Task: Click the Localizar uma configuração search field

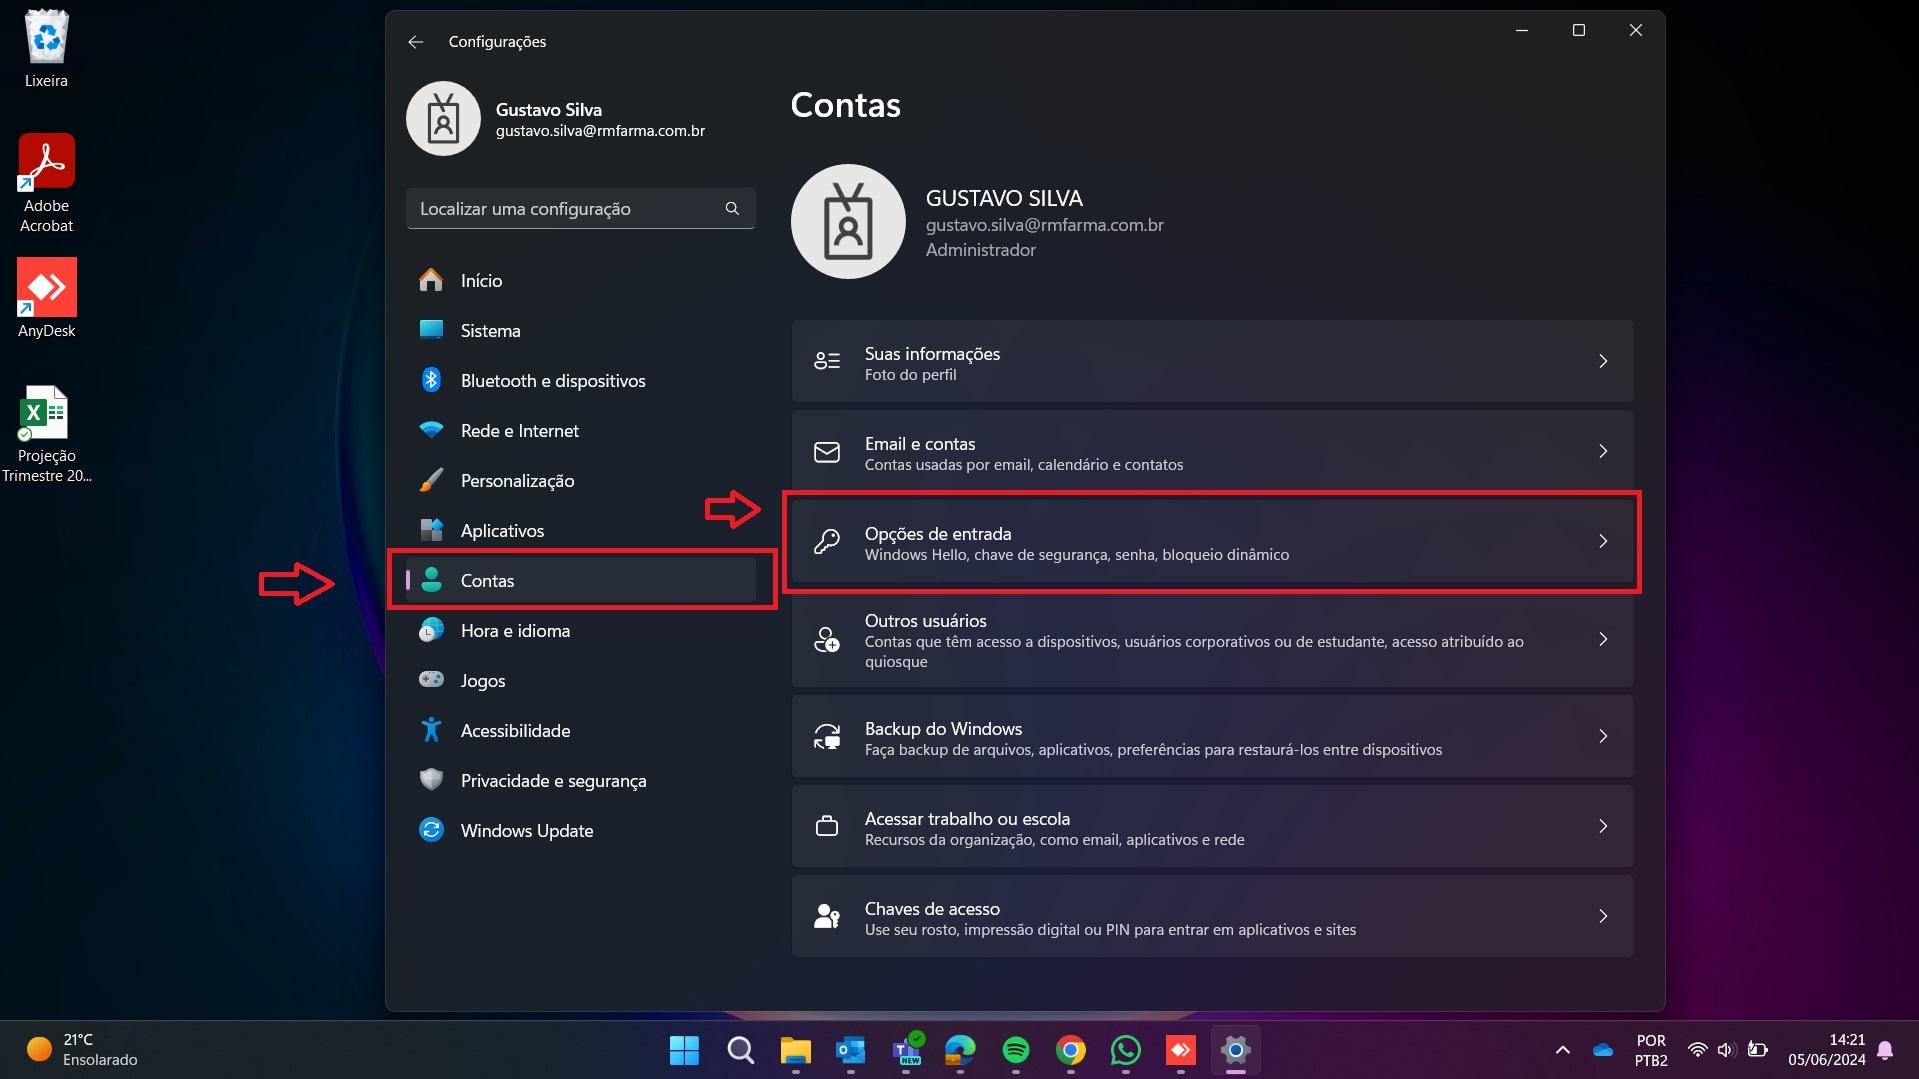Action: [x=565, y=209]
